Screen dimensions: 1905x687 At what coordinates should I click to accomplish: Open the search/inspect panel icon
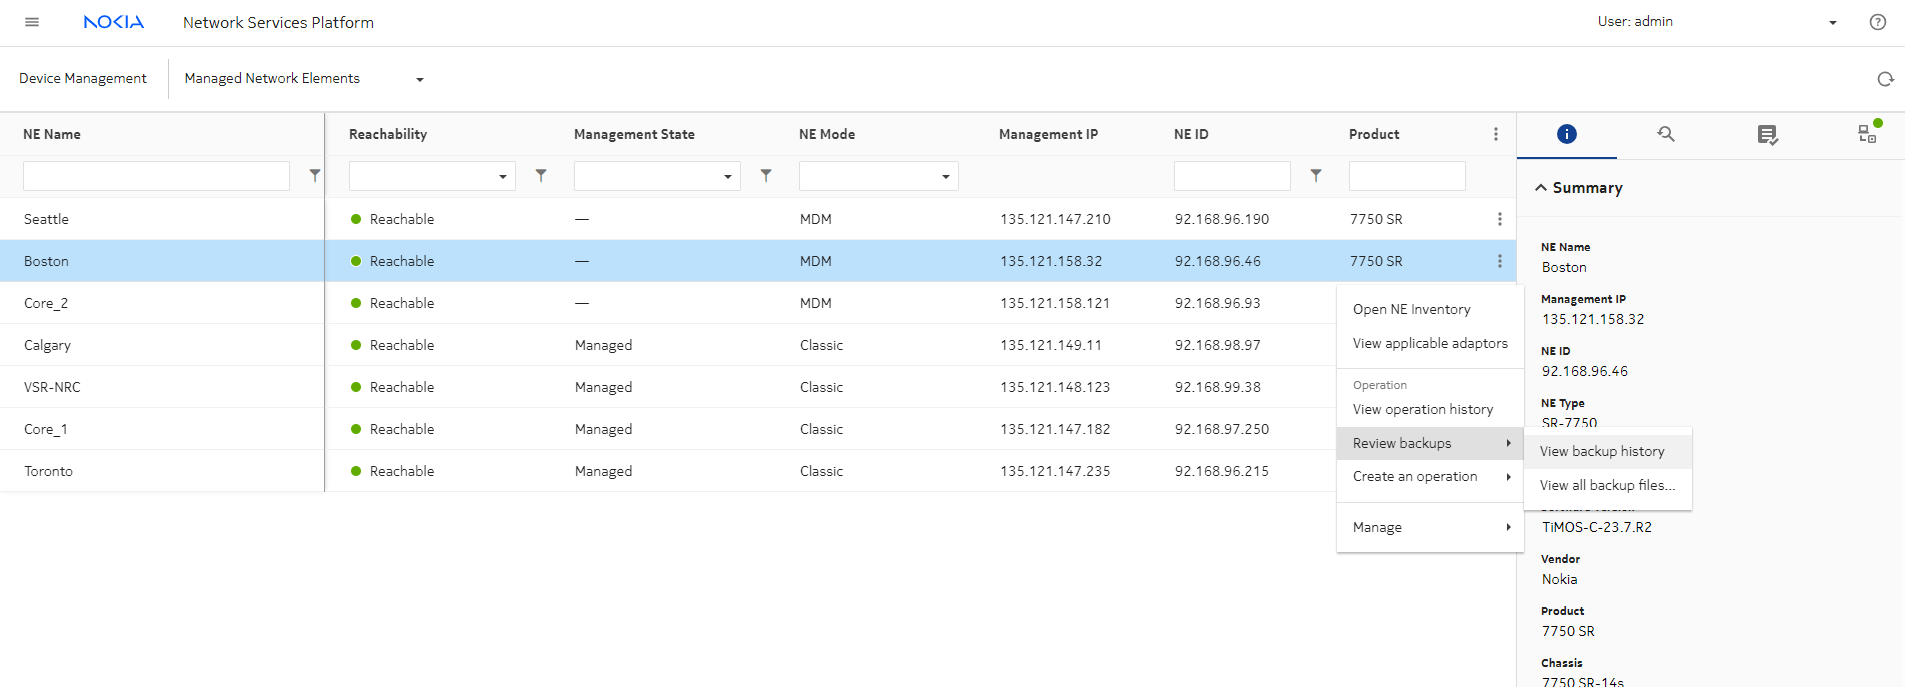(x=1666, y=134)
